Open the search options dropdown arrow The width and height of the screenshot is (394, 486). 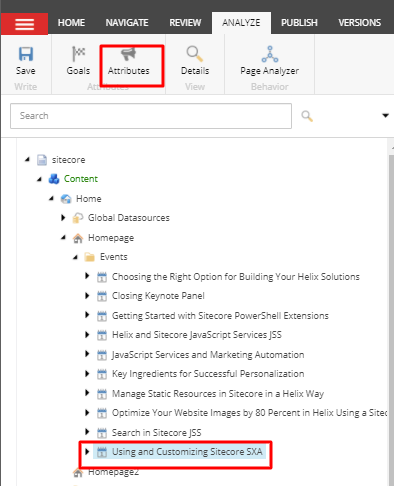coord(385,116)
